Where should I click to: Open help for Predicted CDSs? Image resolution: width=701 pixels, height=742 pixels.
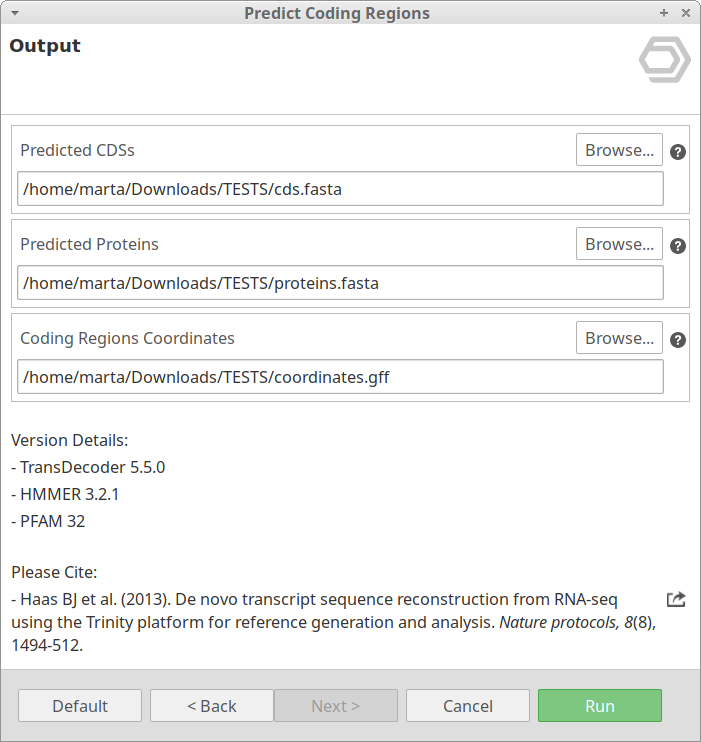pos(678,152)
